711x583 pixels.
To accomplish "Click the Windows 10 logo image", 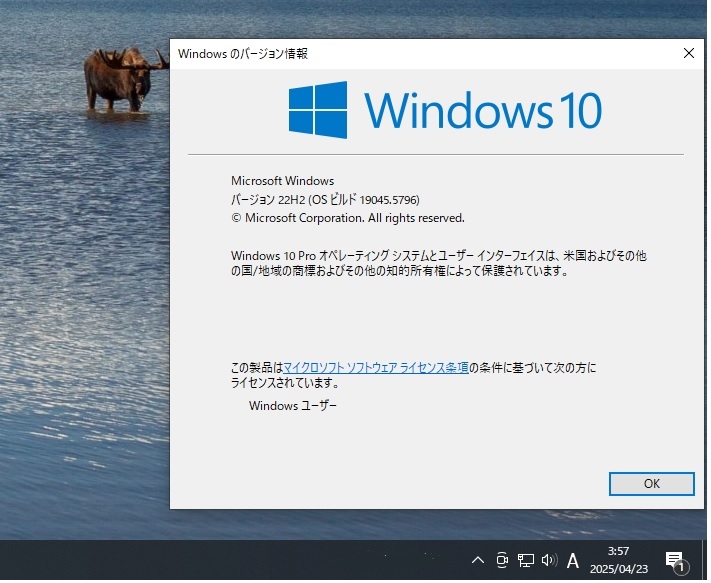I will coord(447,110).
